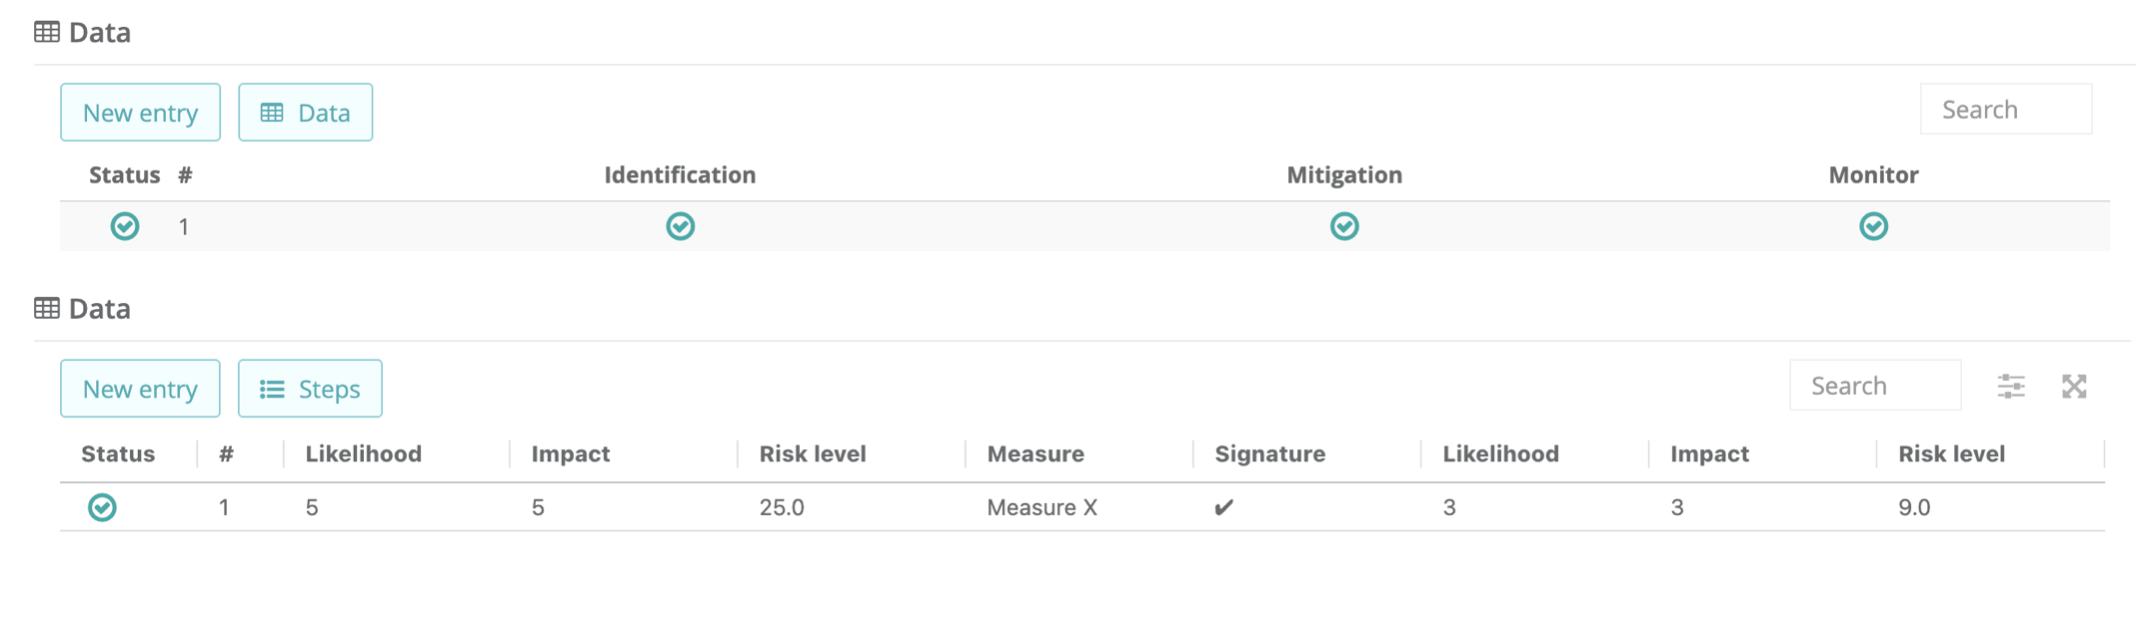
Task: Create a New entry in the lower section
Action: click(140, 388)
